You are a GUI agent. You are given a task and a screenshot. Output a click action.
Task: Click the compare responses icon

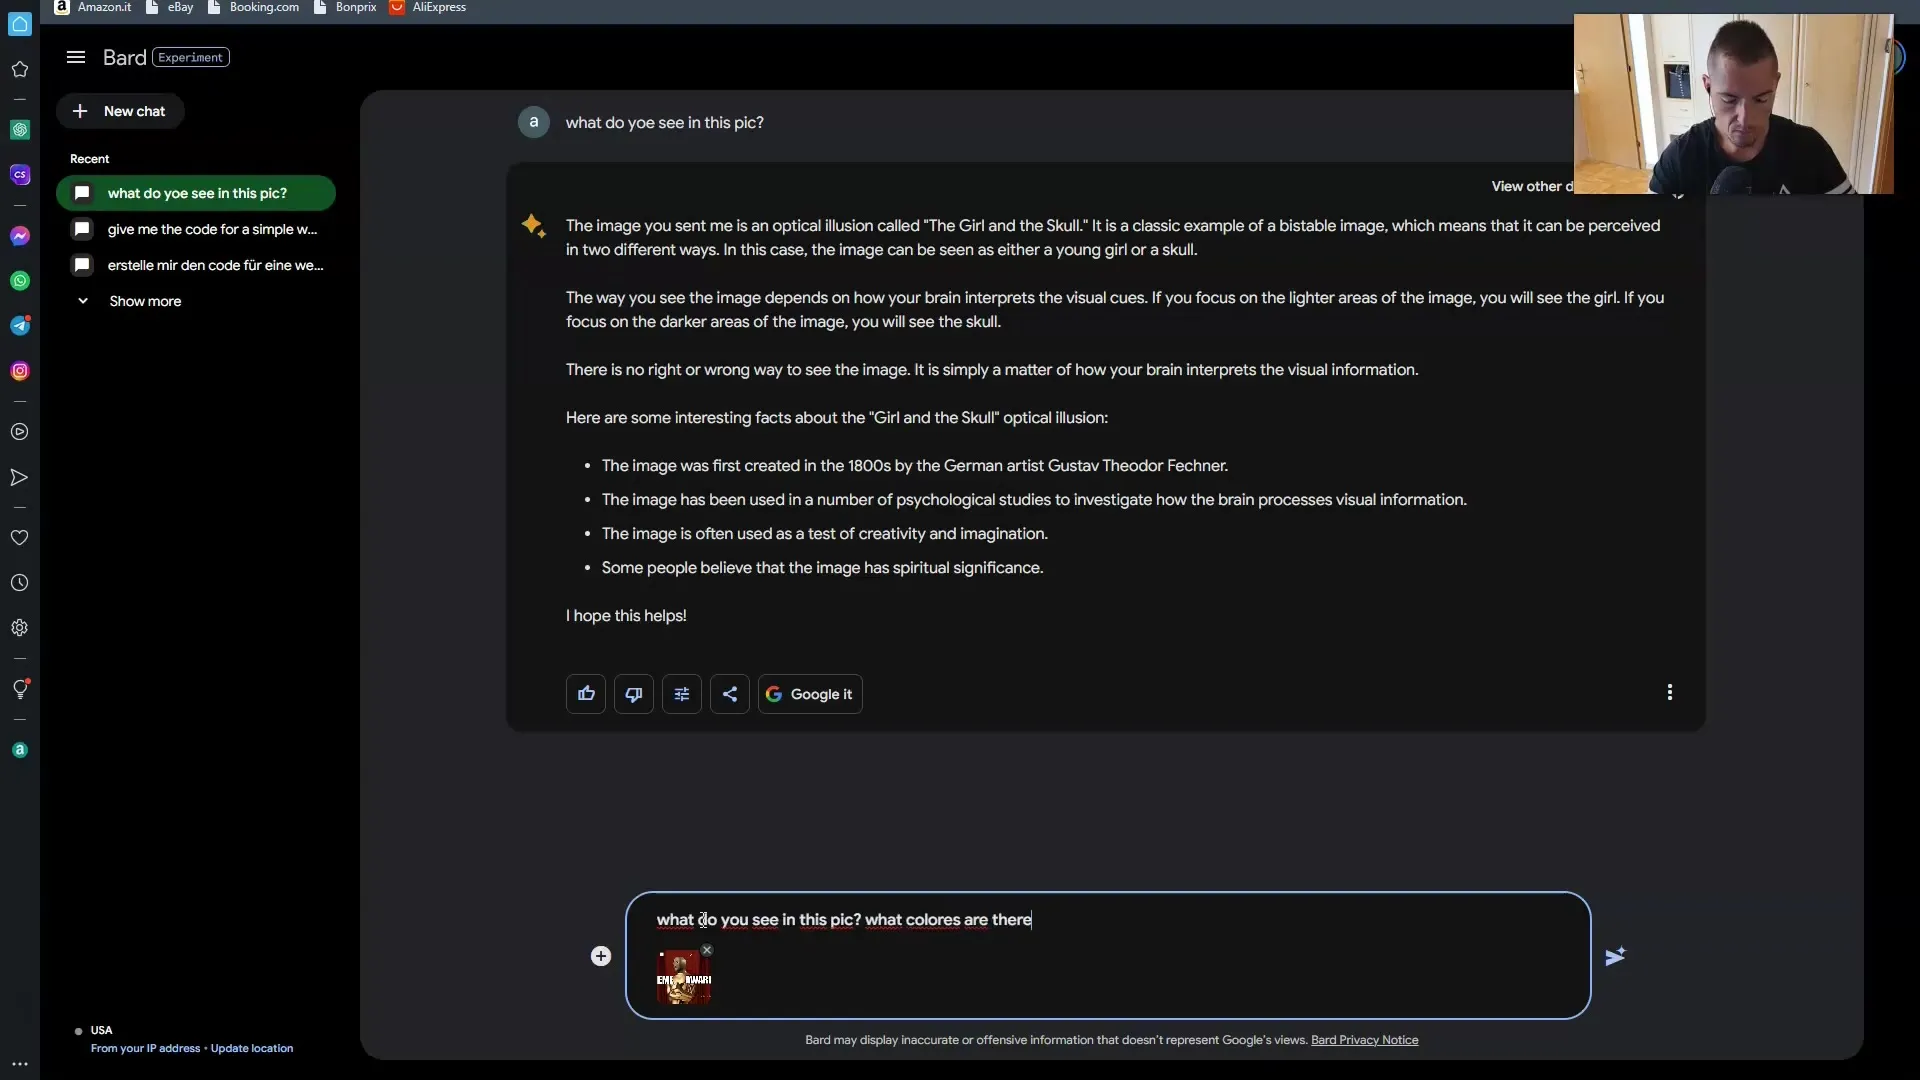point(680,692)
